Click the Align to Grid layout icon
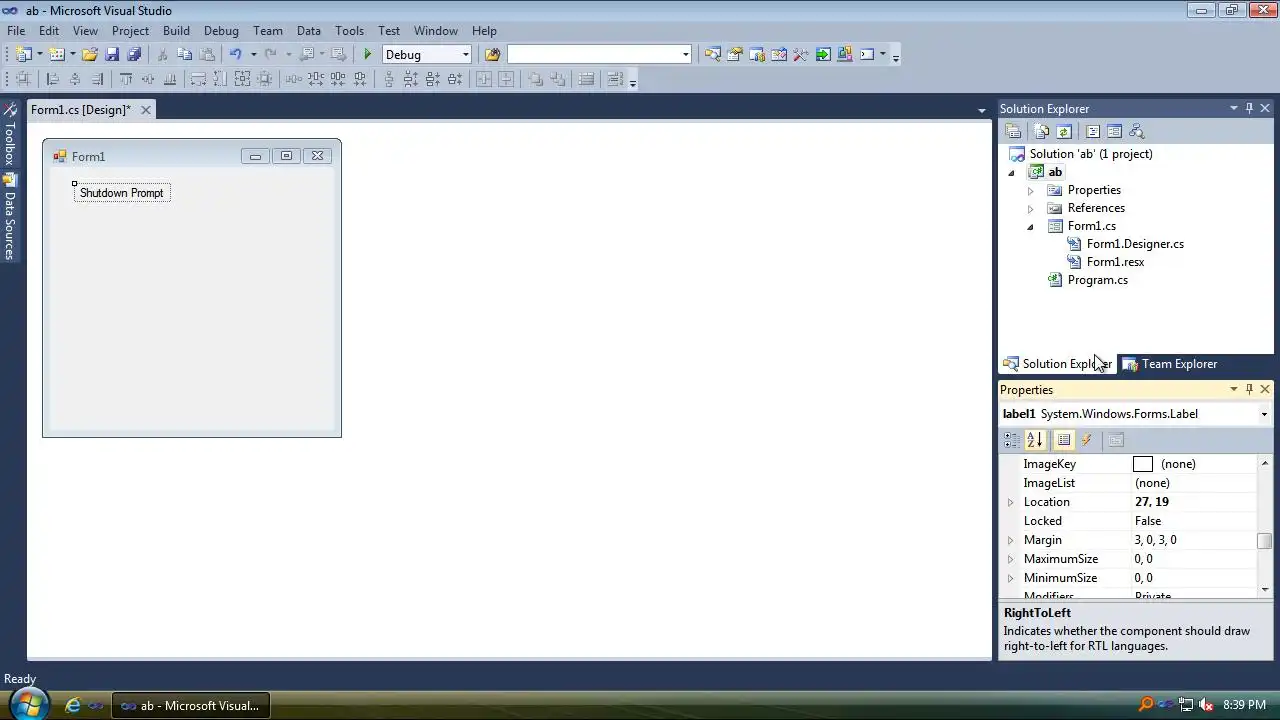The image size is (1280, 720). coord(23,79)
